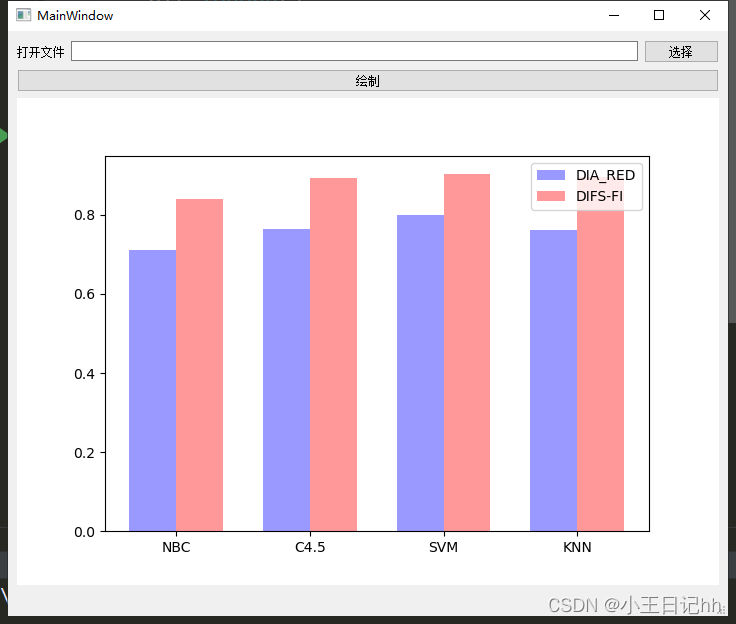Click the DIA_RED legend label

point(605,175)
